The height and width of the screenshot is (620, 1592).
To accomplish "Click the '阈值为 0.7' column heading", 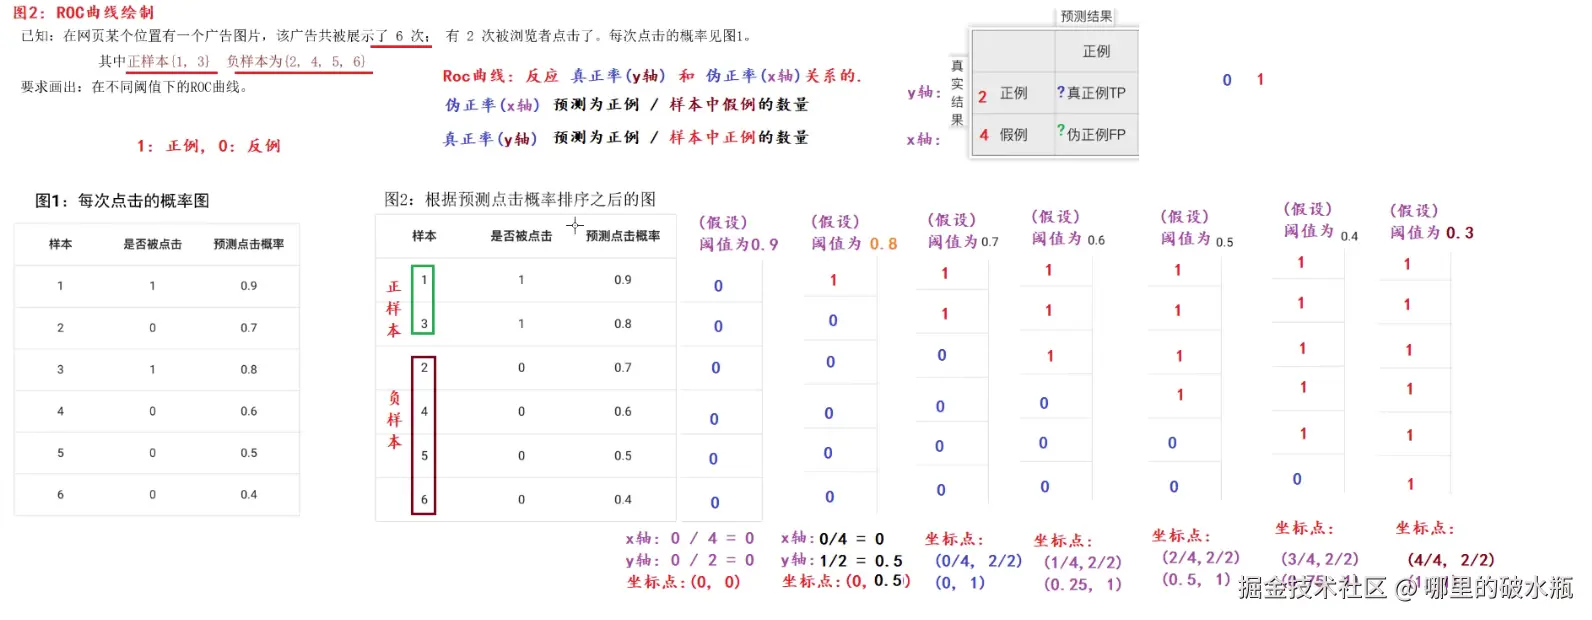I will pos(963,241).
